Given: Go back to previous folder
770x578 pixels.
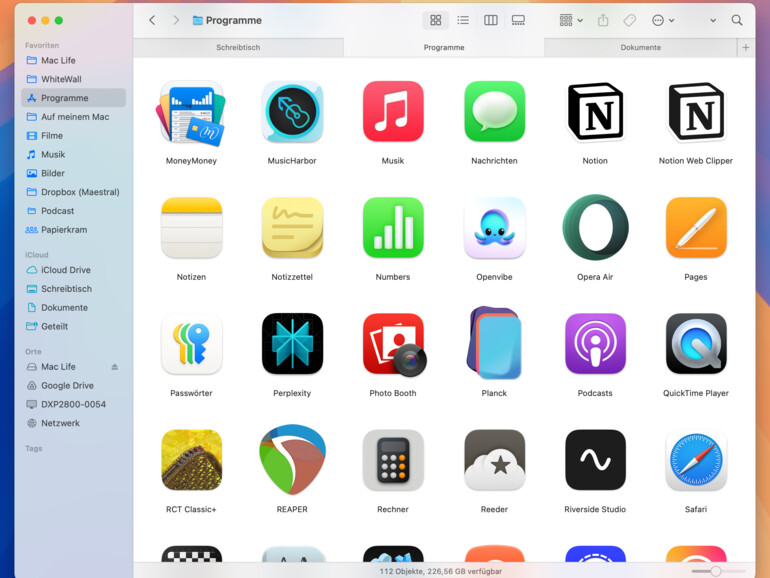Looking at the screenshot, I should [x=152, y=20].
